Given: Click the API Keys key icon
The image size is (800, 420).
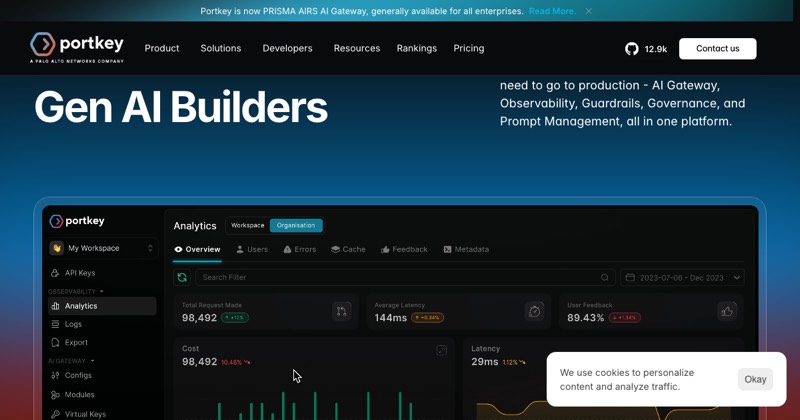Looking at the screenshot, I should [55, 273].
